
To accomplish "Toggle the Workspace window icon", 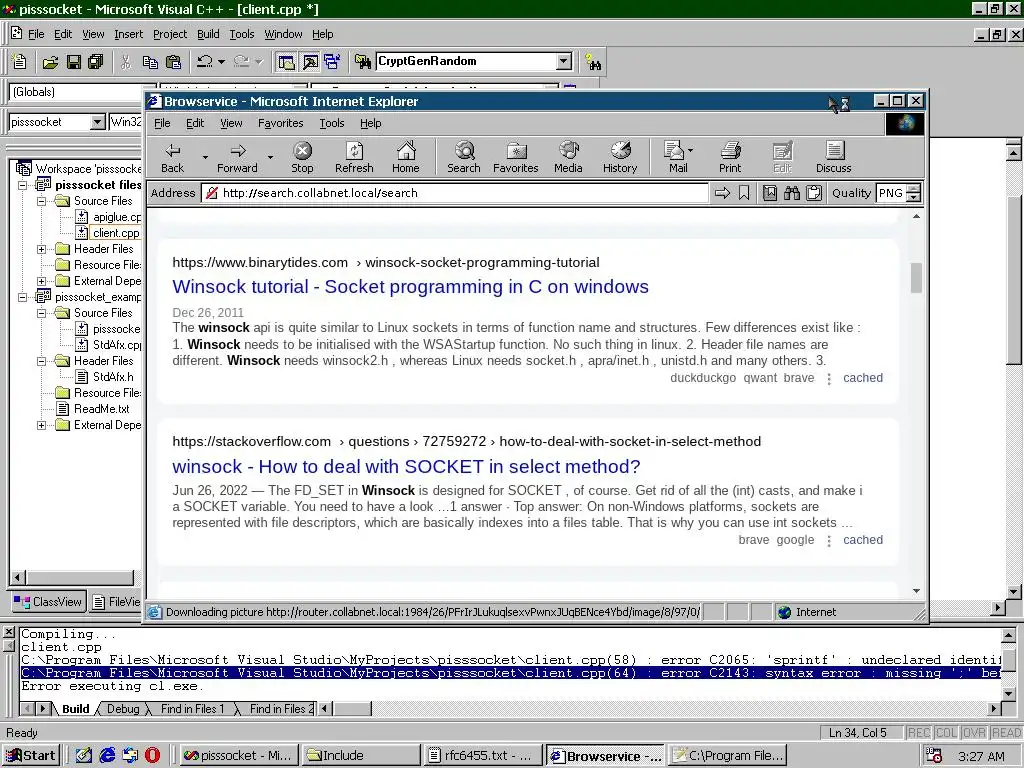I will click(x=286, y=62).
